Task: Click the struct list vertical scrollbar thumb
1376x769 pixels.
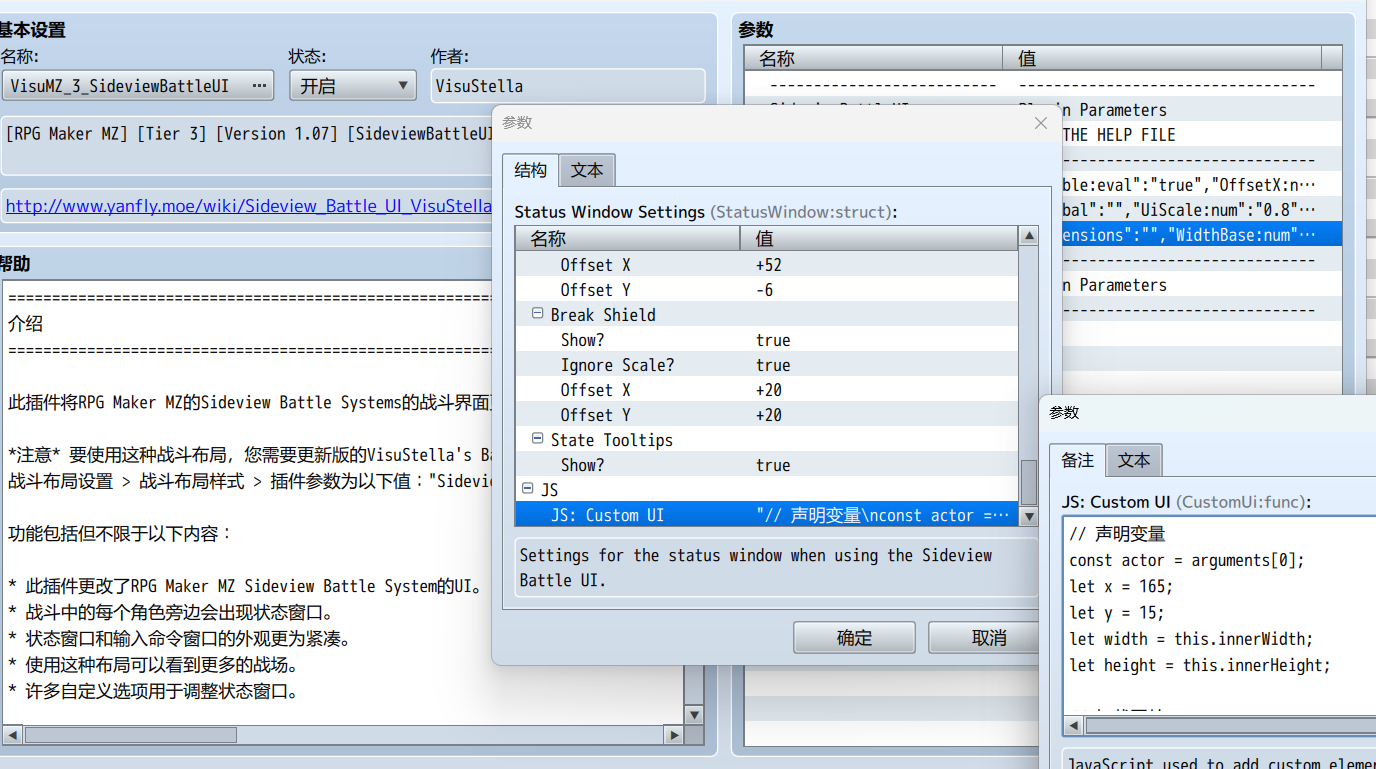Action: click(x=1028, y=482)
